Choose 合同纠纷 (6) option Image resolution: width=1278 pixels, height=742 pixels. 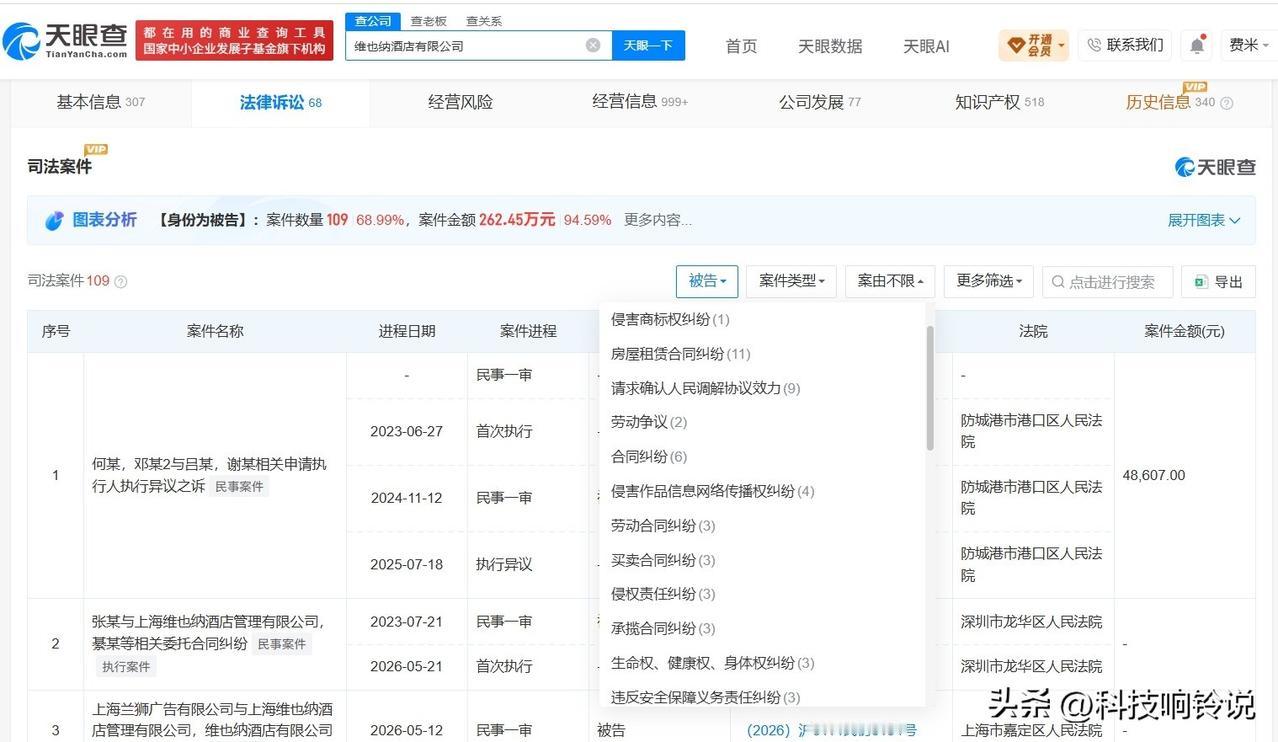coord(648,456)
